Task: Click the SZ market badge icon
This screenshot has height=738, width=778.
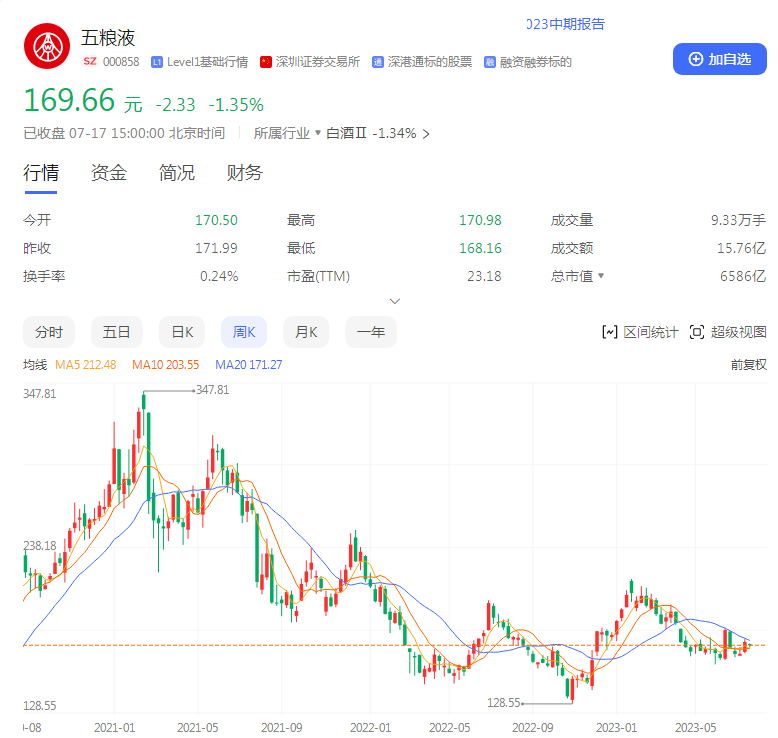Action: coord(90,62)
